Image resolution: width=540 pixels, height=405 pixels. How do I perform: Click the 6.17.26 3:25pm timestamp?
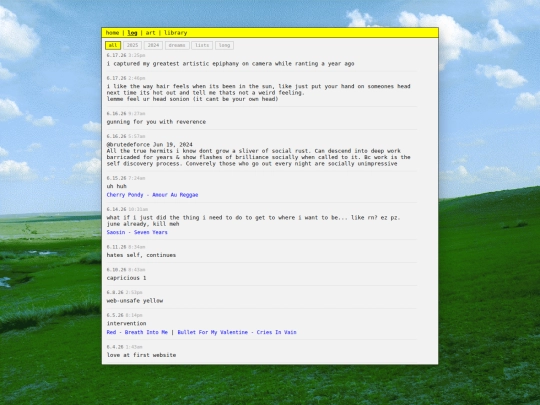126,55
